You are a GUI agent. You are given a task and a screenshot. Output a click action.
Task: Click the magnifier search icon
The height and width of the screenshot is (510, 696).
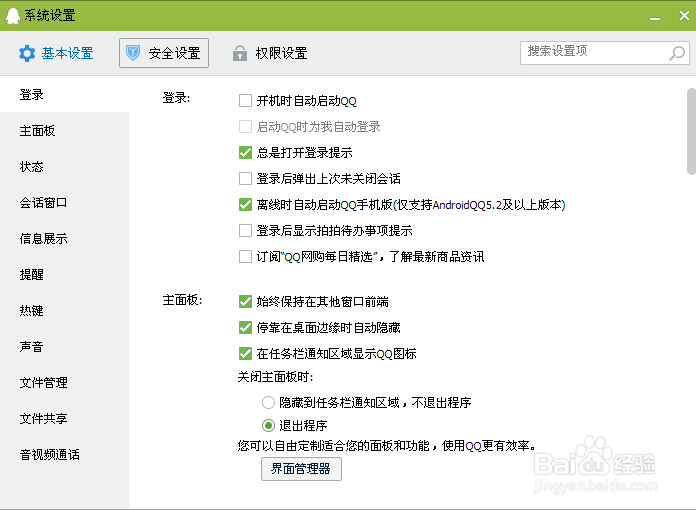(x=677, y=53)
